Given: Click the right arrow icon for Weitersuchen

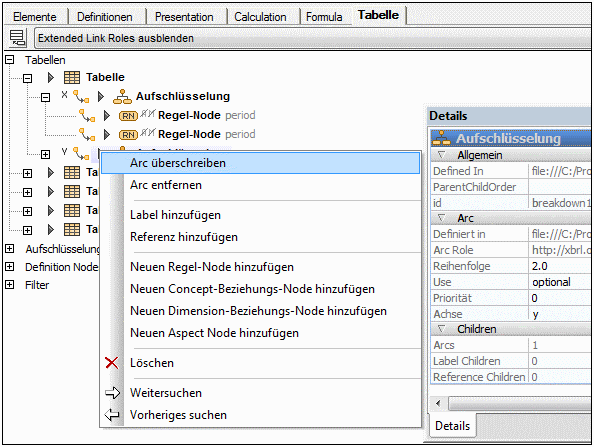Looking at the screenshot, I should click(113, 393).
